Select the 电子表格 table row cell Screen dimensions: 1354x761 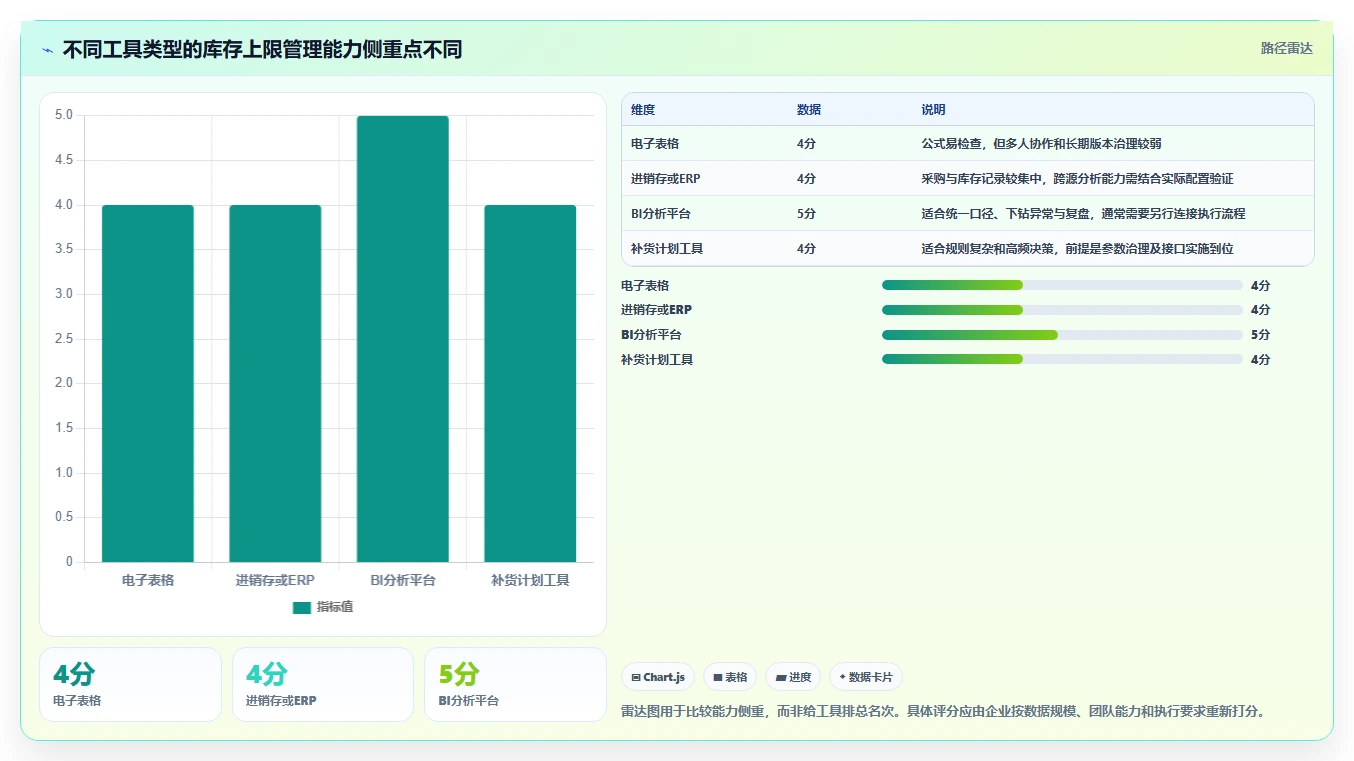point(655,144)
